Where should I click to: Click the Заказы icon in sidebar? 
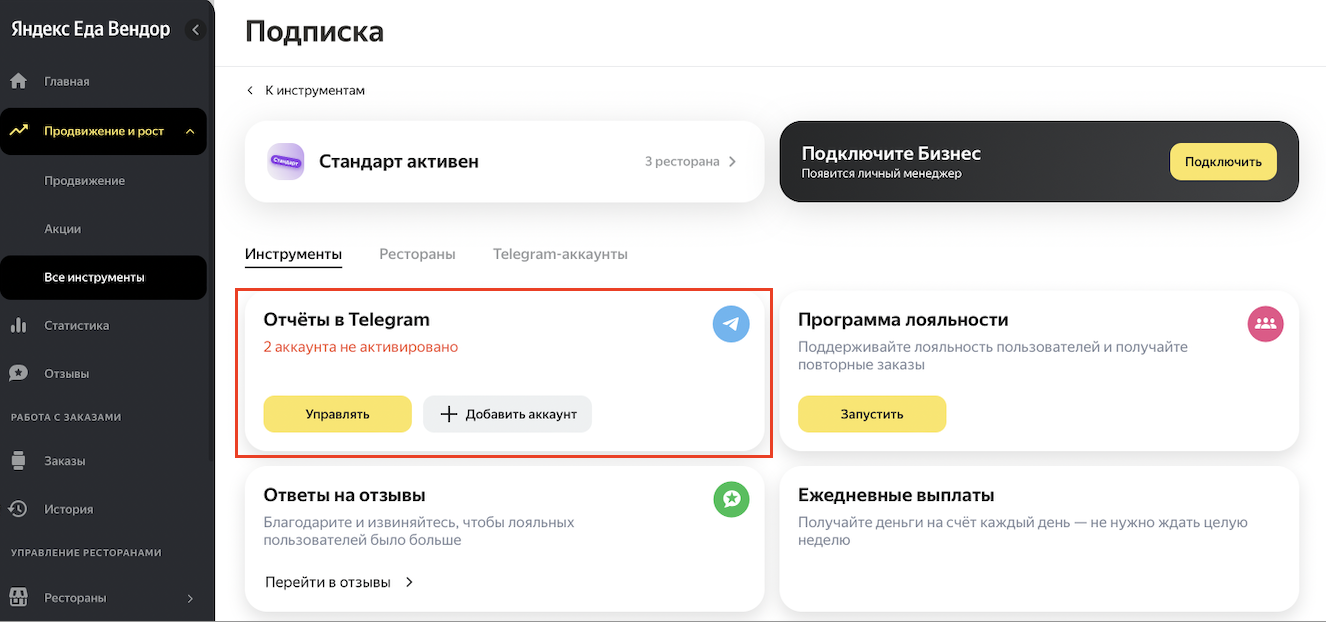pos(18,461)
